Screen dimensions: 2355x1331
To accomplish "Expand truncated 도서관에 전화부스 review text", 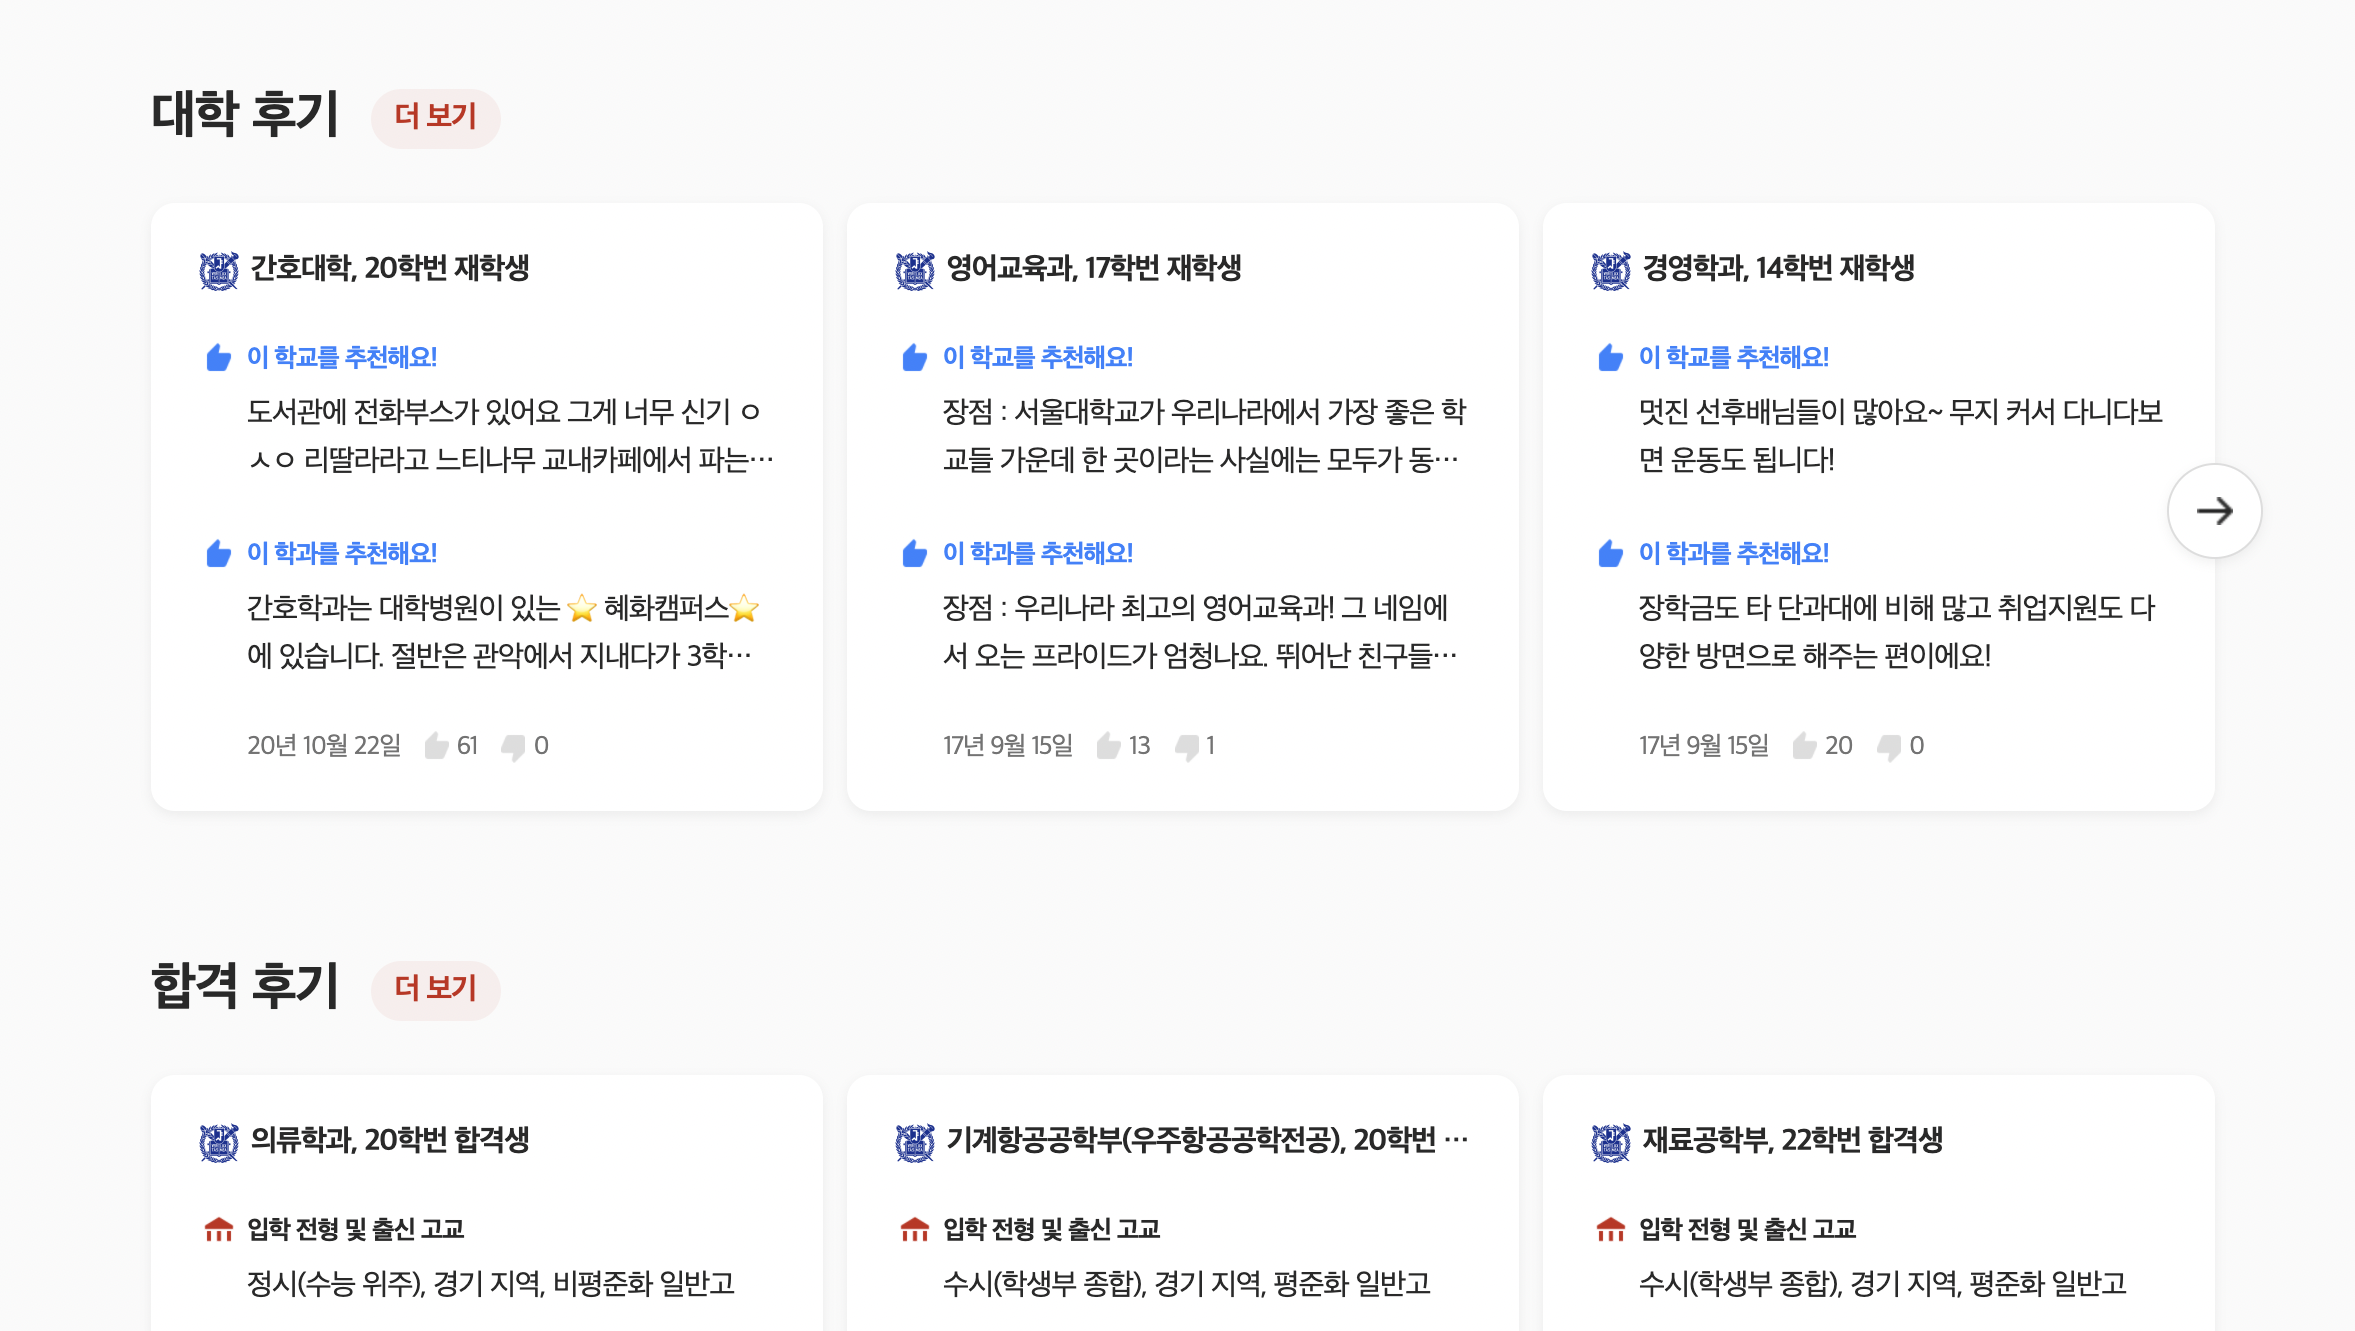I will tap(510, 436).
